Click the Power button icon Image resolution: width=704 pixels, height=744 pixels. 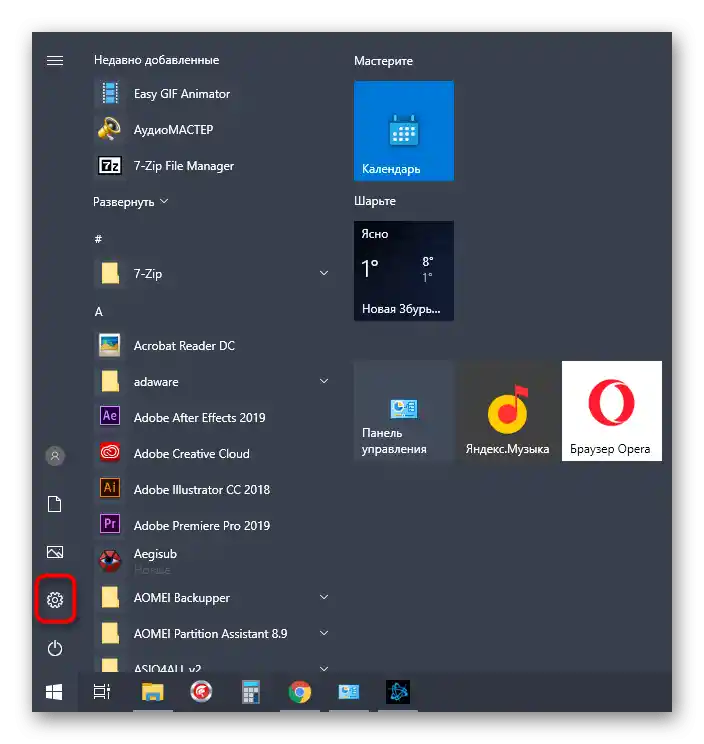(x=55, y=648)
